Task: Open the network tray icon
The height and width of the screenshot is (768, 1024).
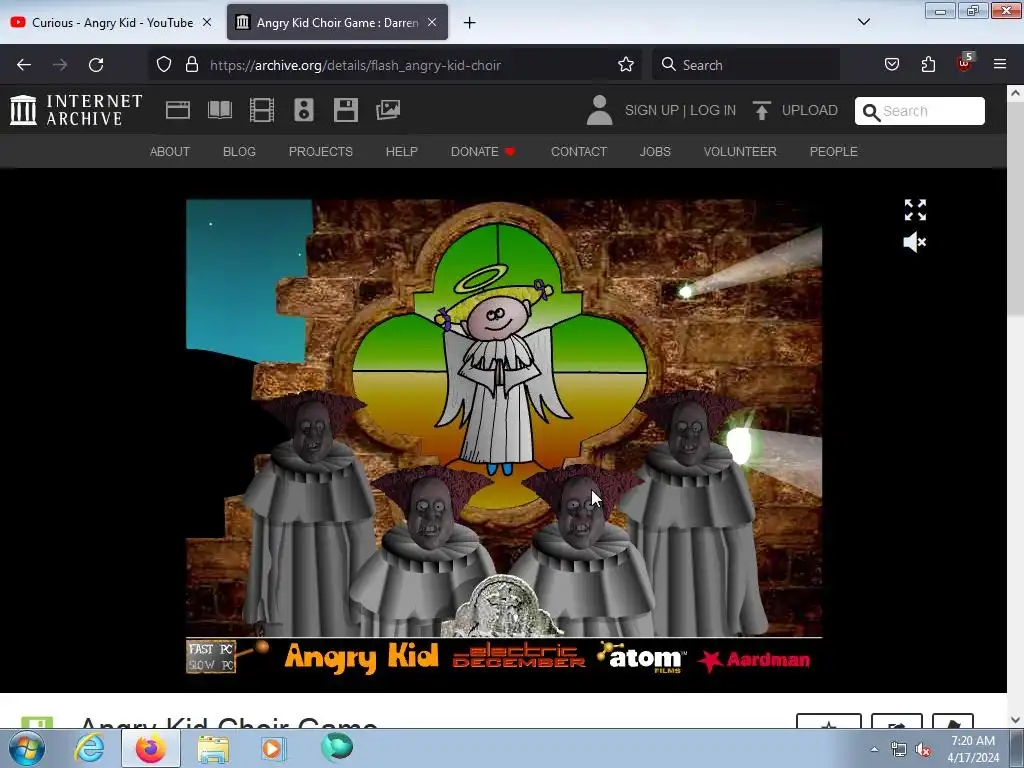Action: pyautogui.click(x=899, y=750)
